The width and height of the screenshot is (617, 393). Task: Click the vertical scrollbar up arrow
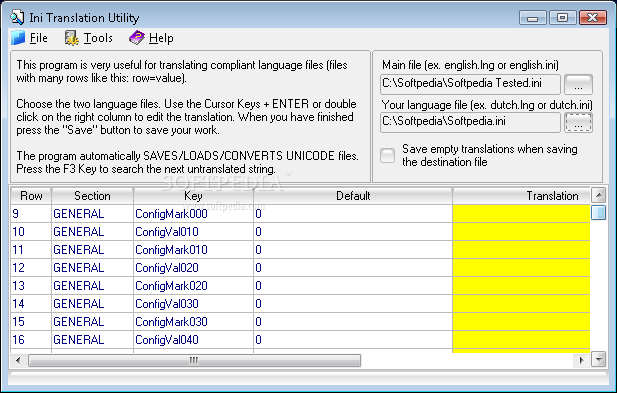(599, 195)
